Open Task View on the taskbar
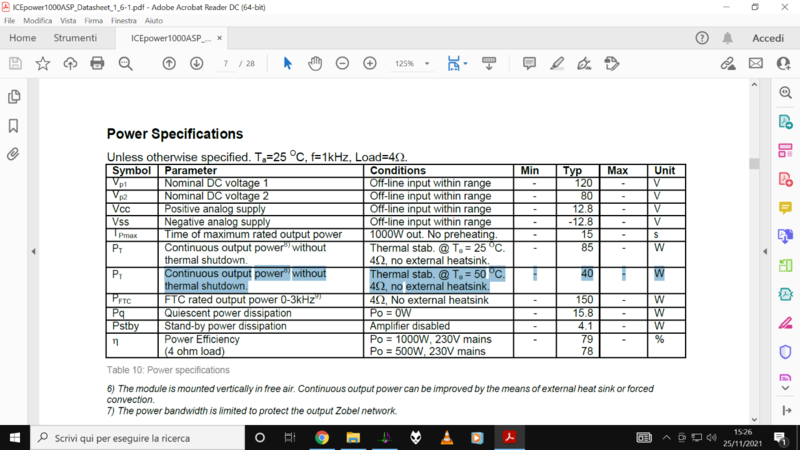Image resolution: width=800 pixels, height=450 pixels. 290,438
